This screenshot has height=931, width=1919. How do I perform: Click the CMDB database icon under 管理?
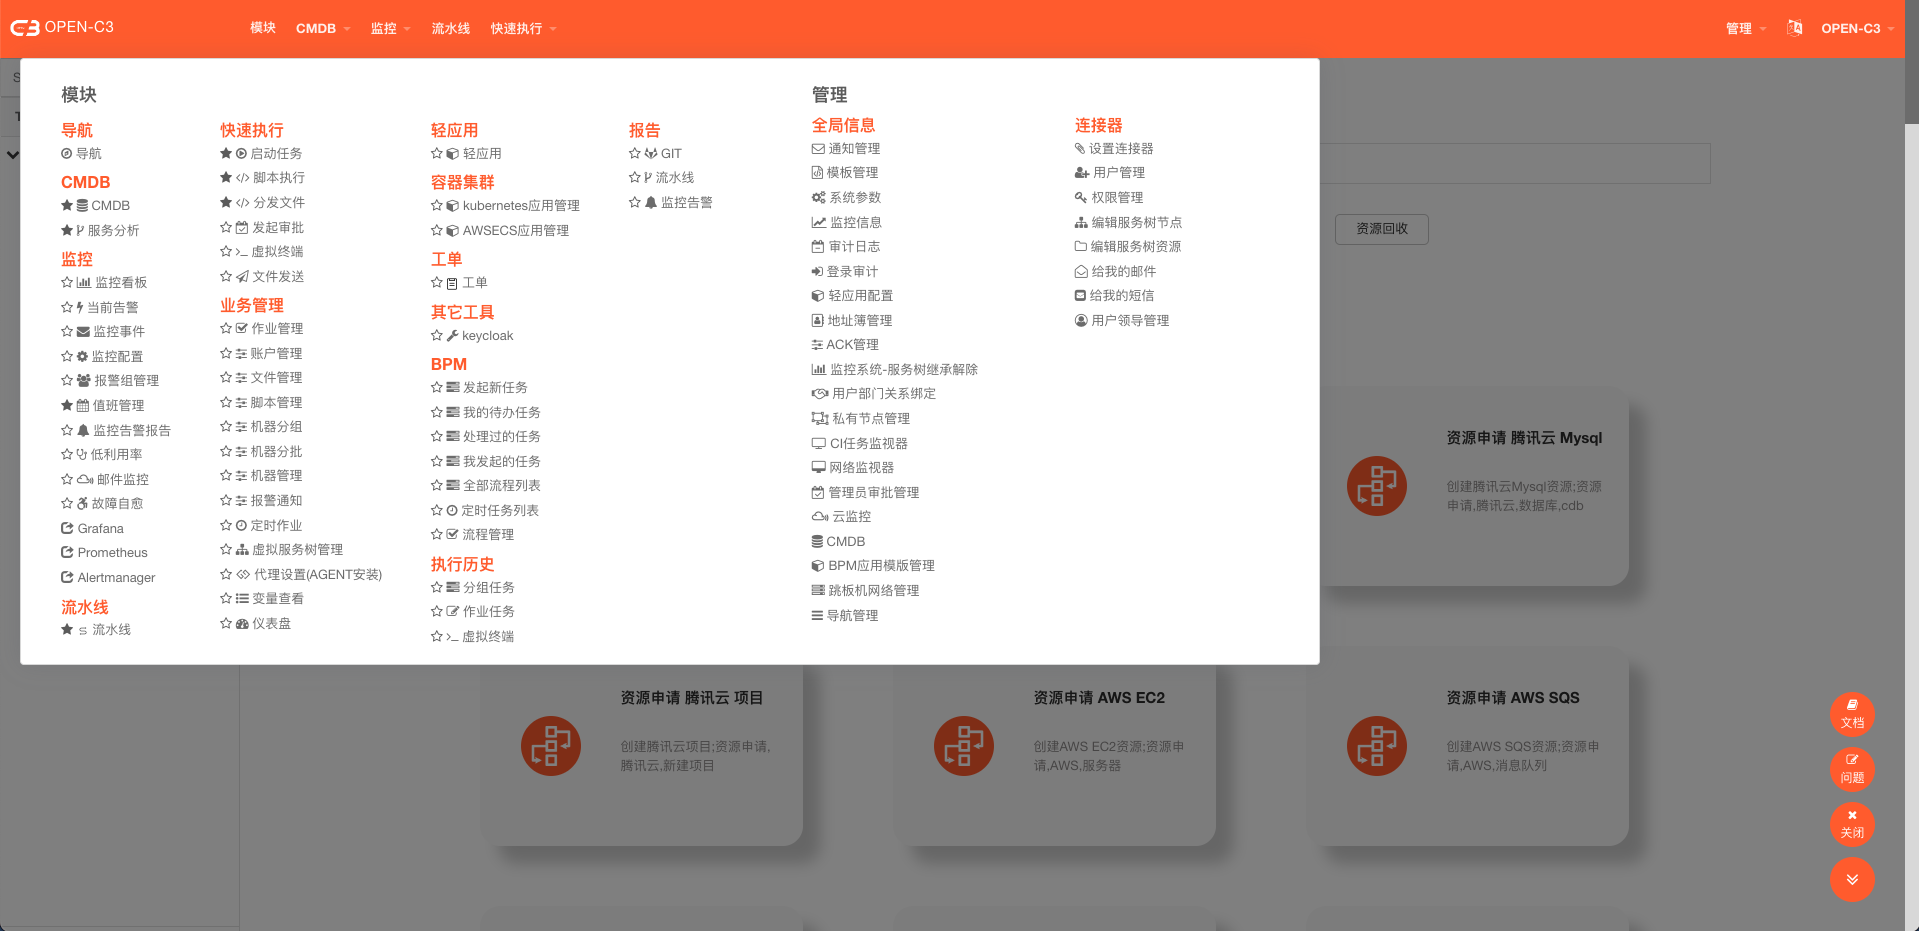(817, 541)
